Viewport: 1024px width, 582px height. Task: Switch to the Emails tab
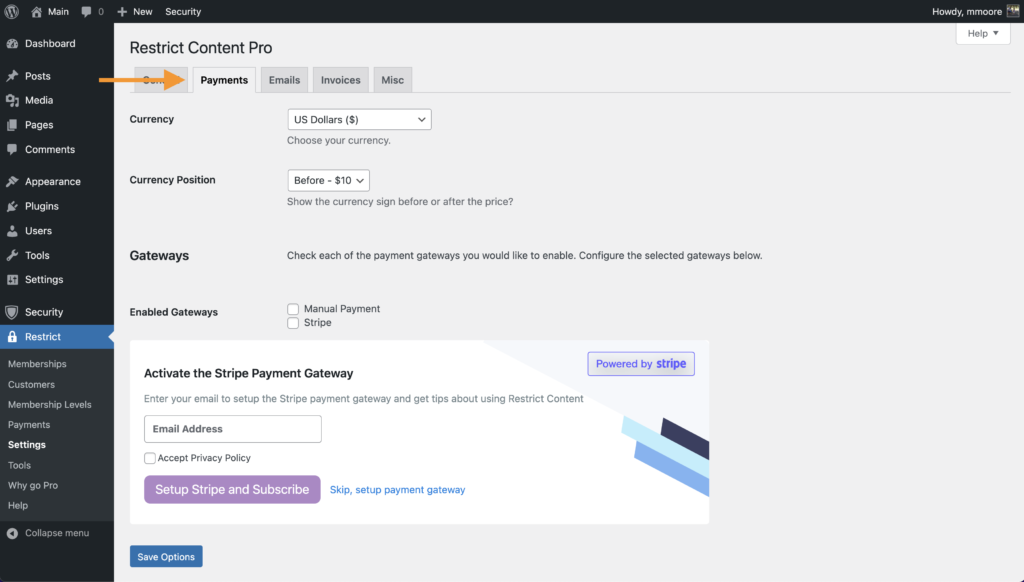[284, 80]
